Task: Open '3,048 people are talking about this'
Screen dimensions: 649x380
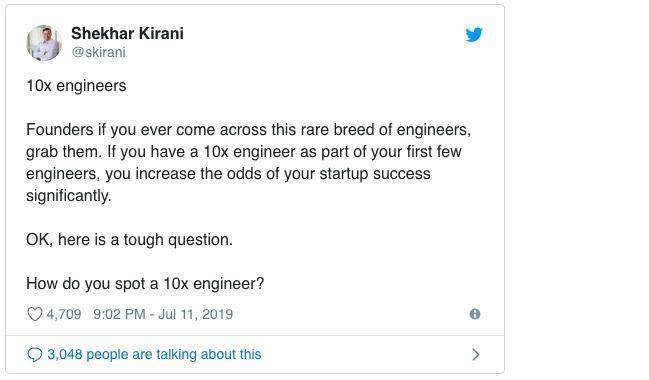Action: [x=154, y=354]
